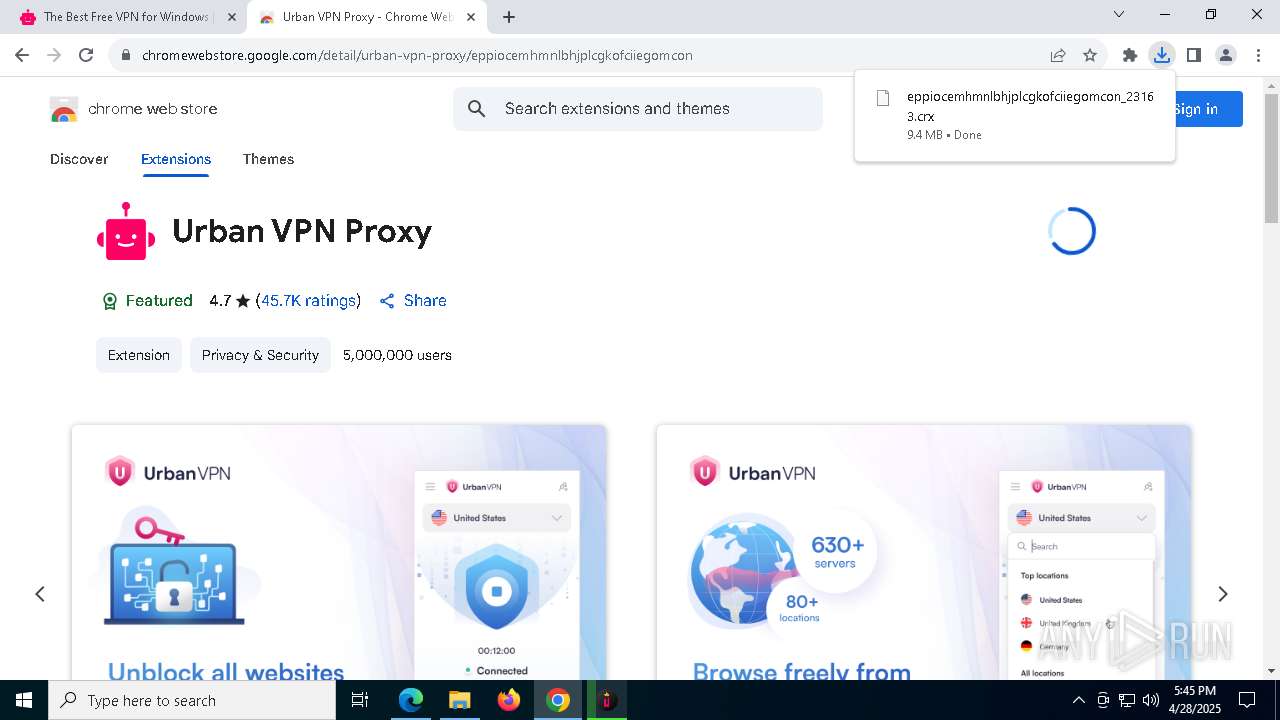Click the browser forward arrow
This screenshot has height=720, width=1280.
[x=54, y=55]
